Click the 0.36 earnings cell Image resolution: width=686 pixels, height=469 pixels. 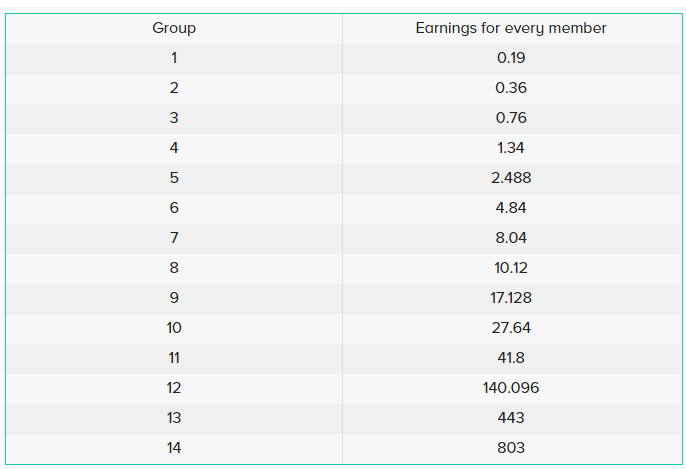coord(510,88)
